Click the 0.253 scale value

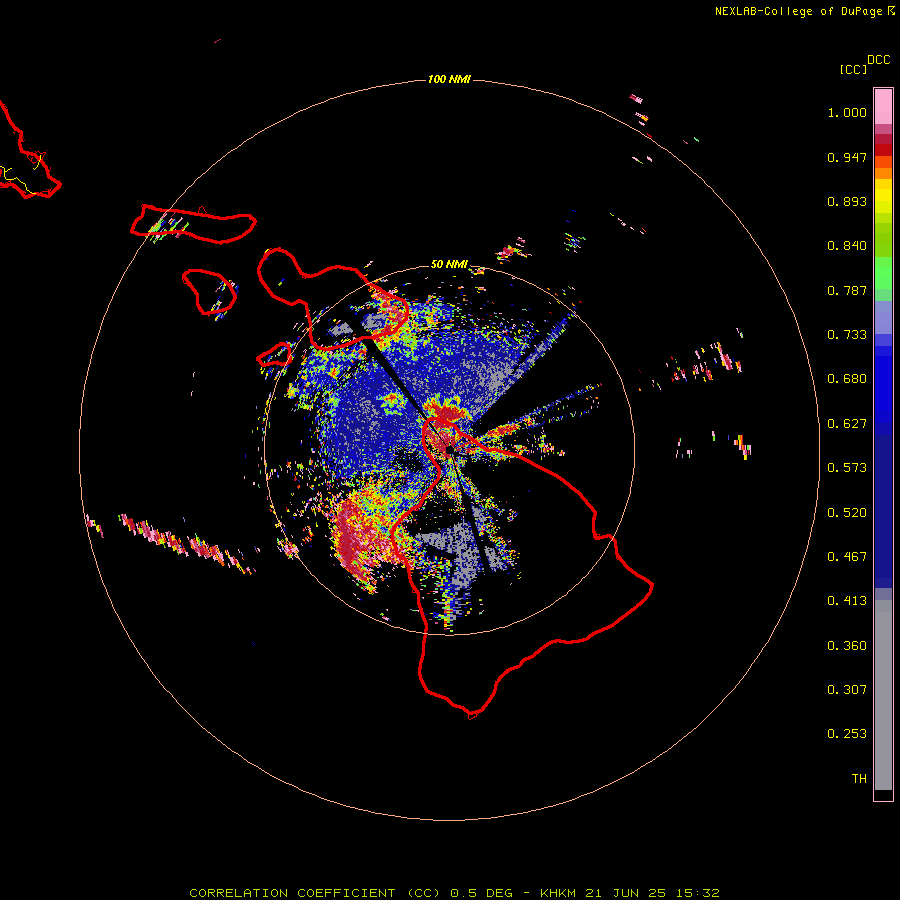pyautogui.click(x=847, y=734)
